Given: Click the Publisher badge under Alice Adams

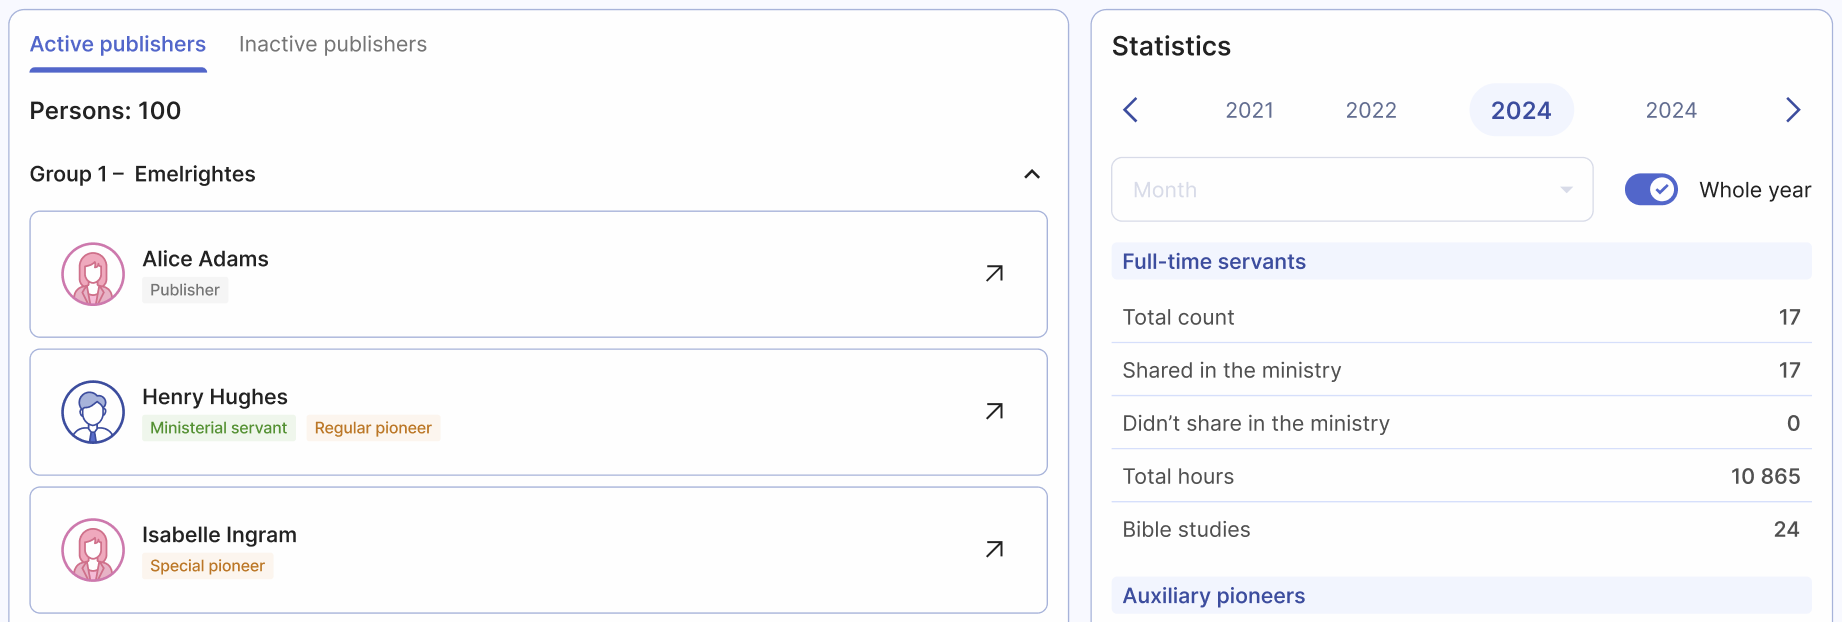Looking at the screenshot, I should pos(185,290).
